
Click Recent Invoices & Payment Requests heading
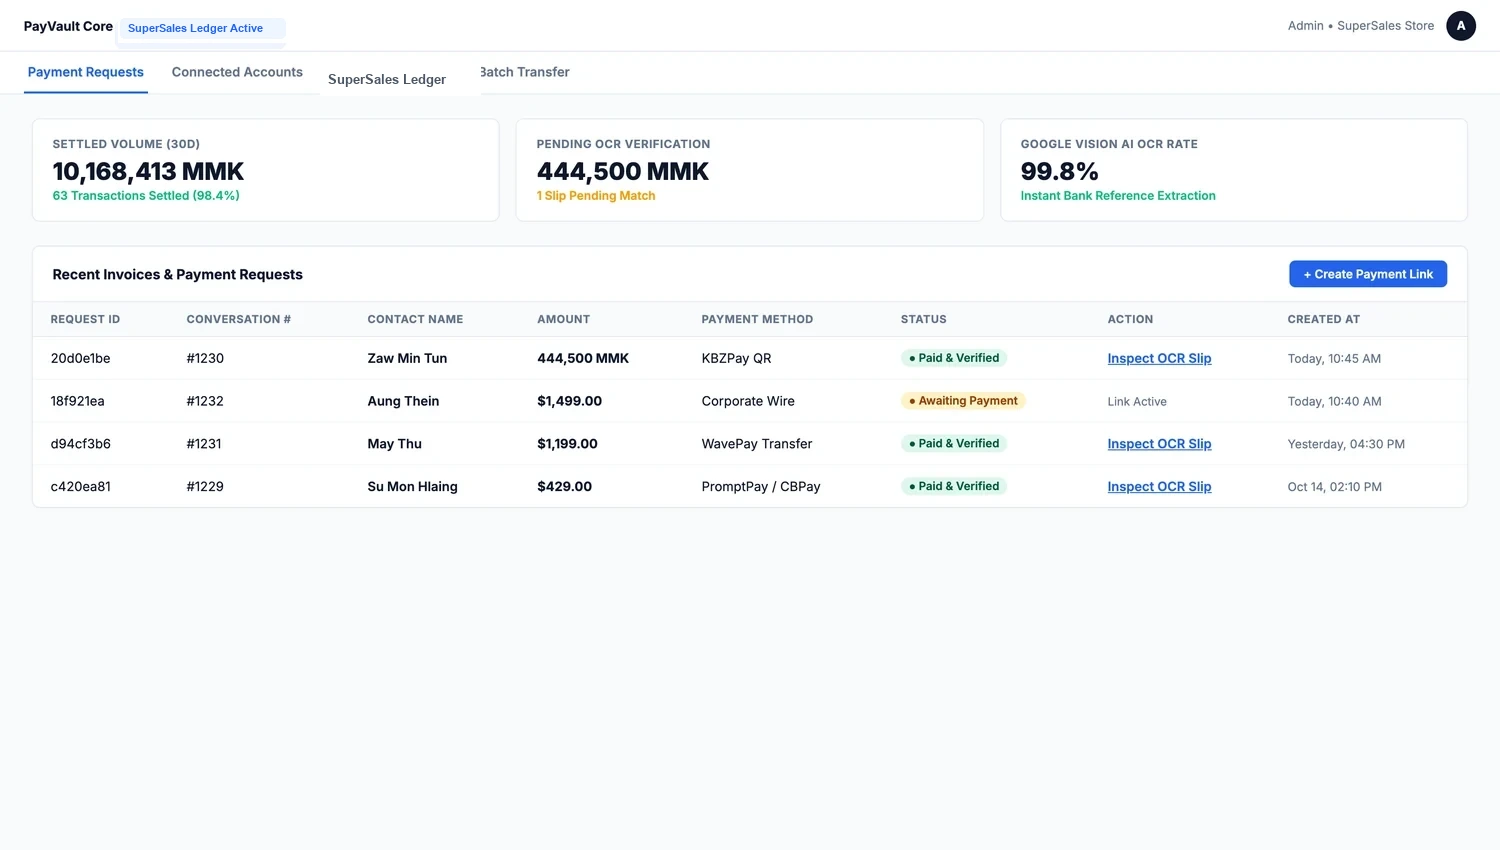pyautogui.click(x=177, y=275)
